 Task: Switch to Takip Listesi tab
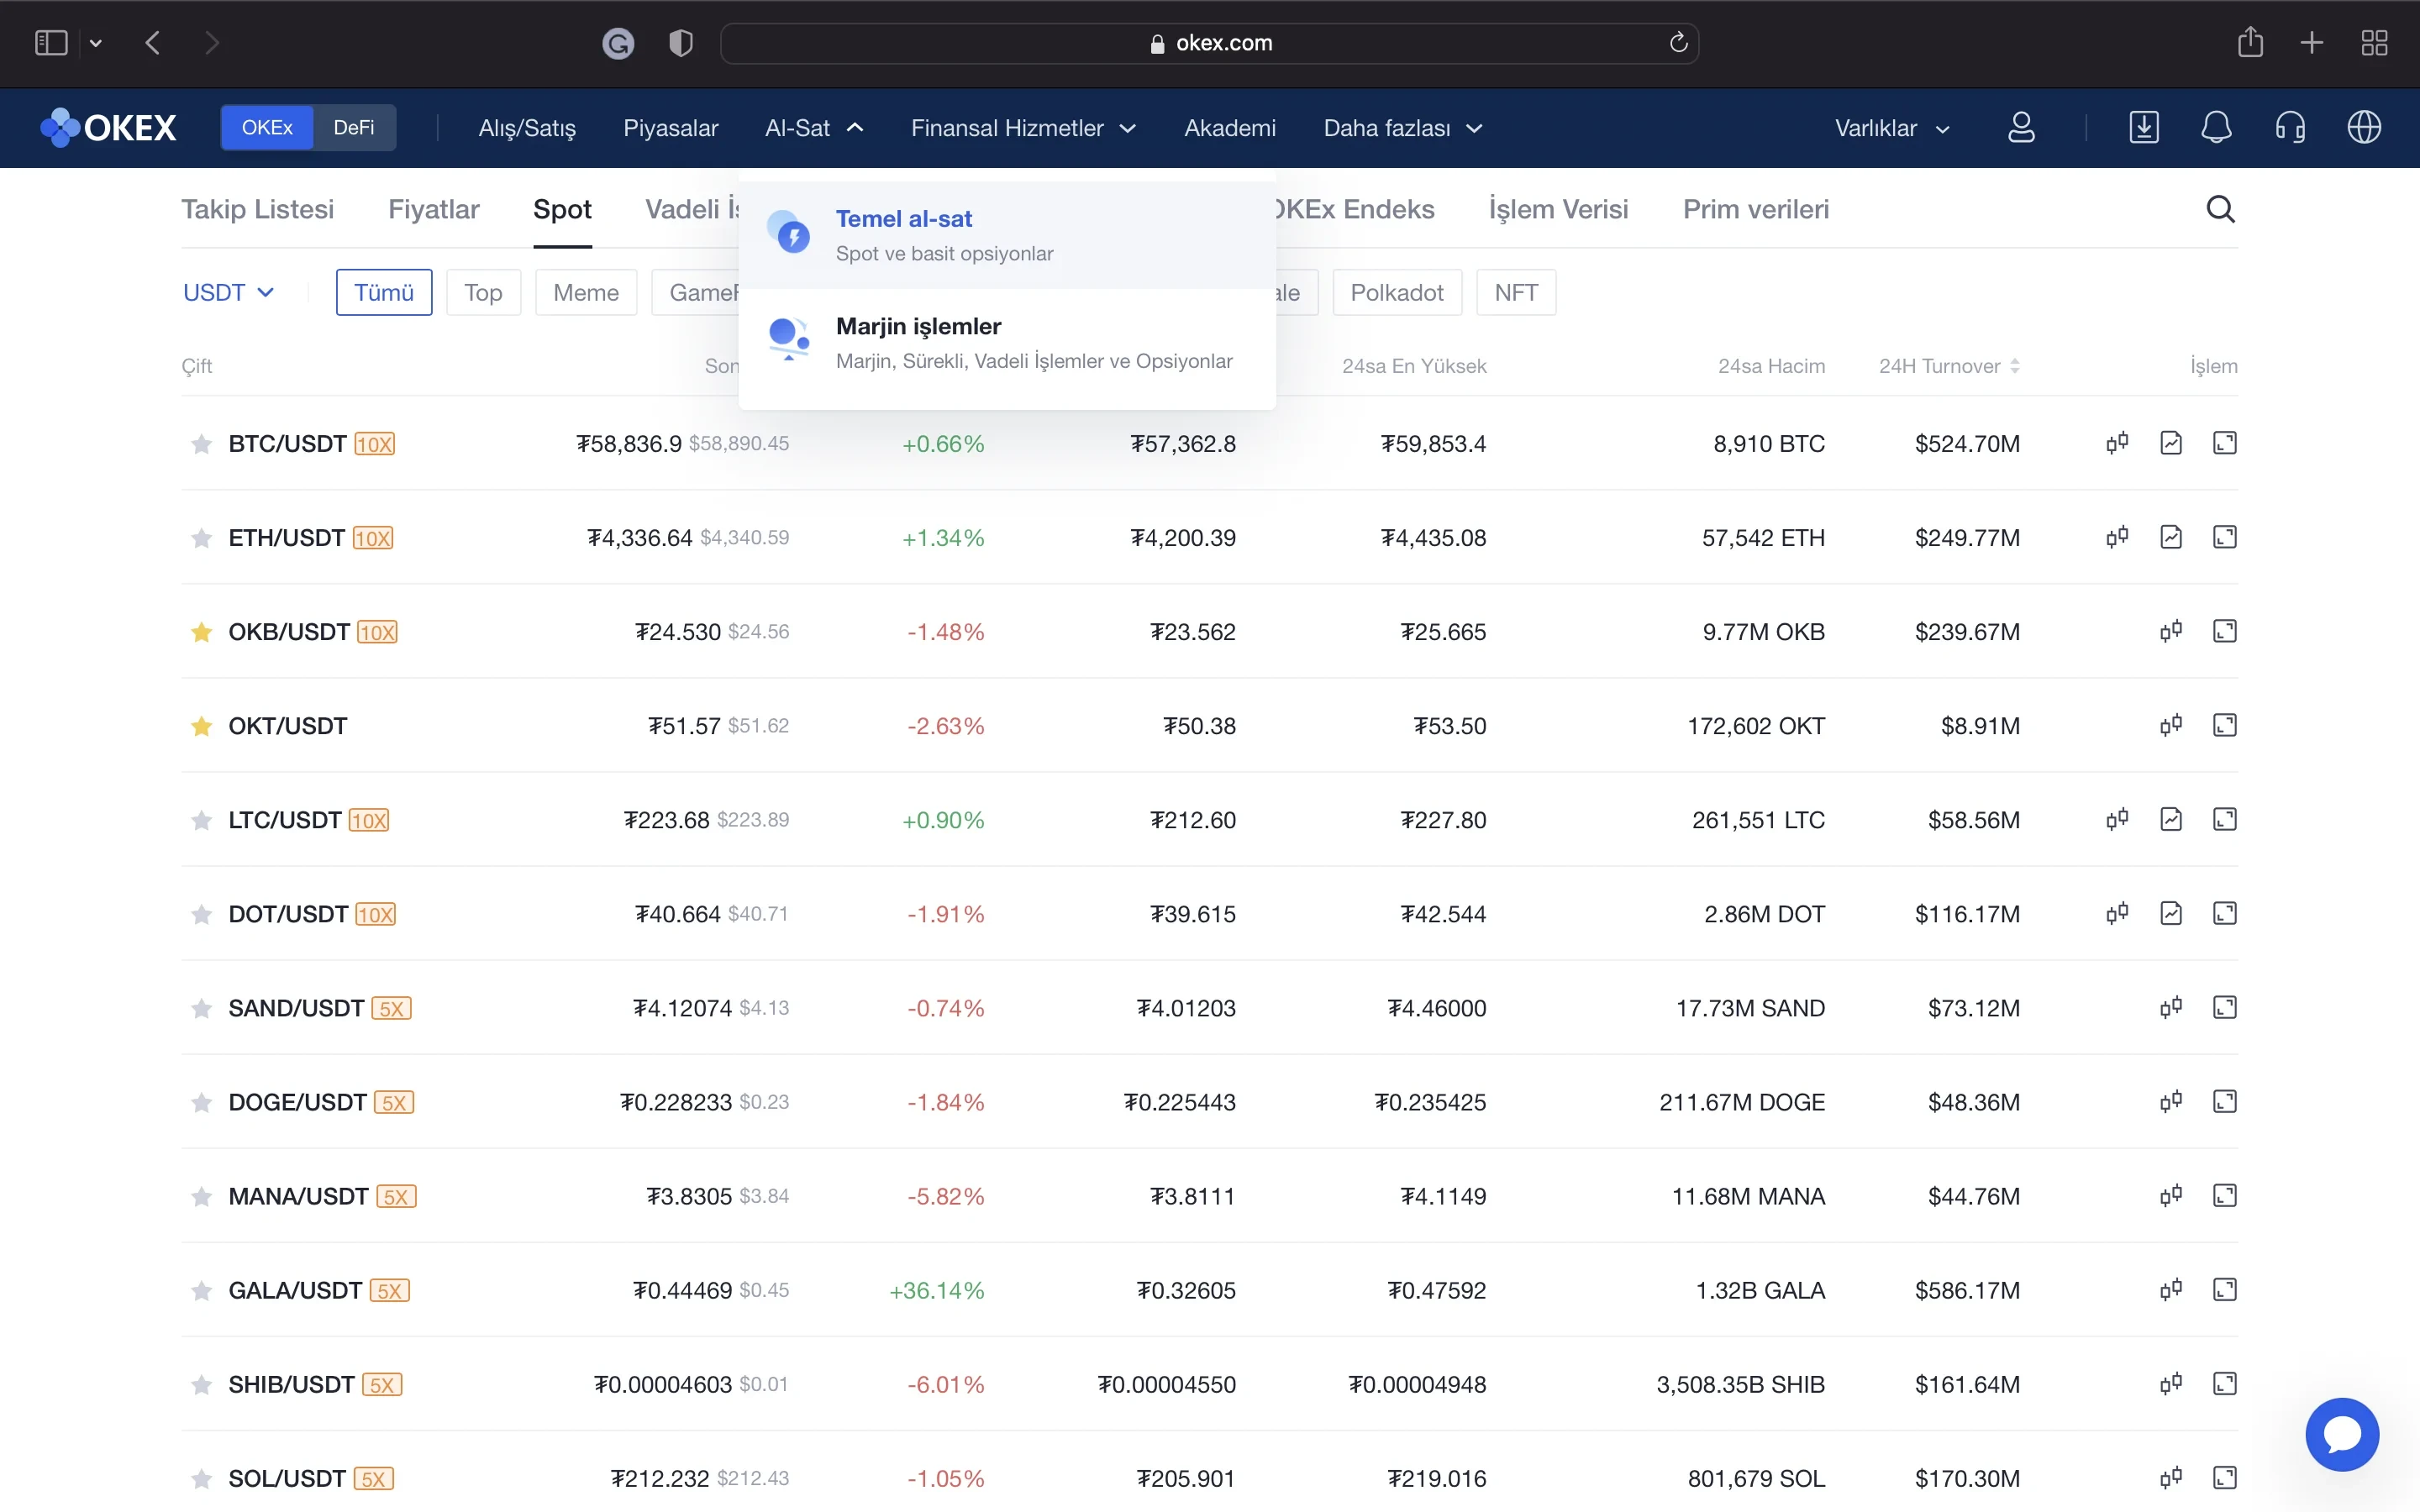258,209
